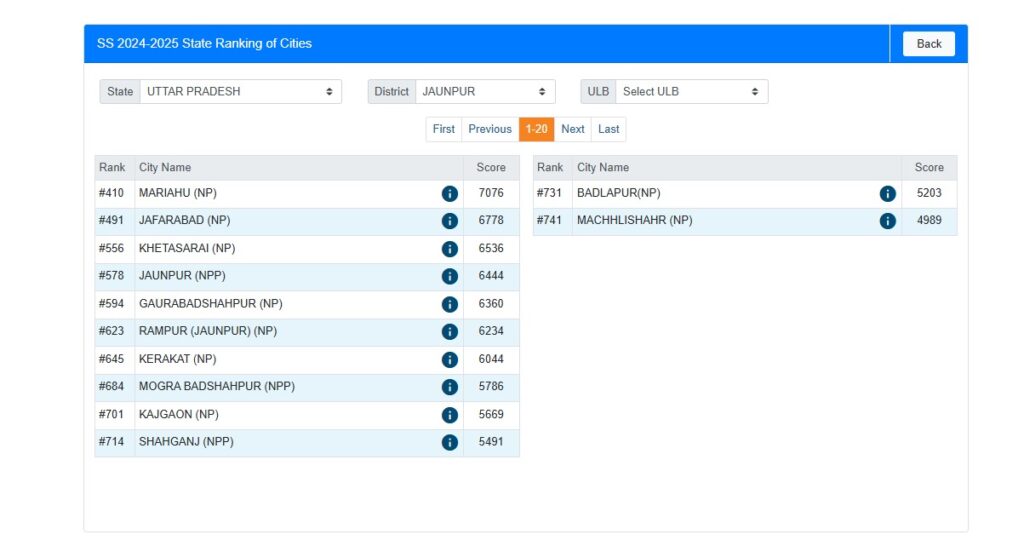The image size is (1024, 546).
Task: Click info icon for BADLAPUR(NP)
Action: [x=887, y=193]
